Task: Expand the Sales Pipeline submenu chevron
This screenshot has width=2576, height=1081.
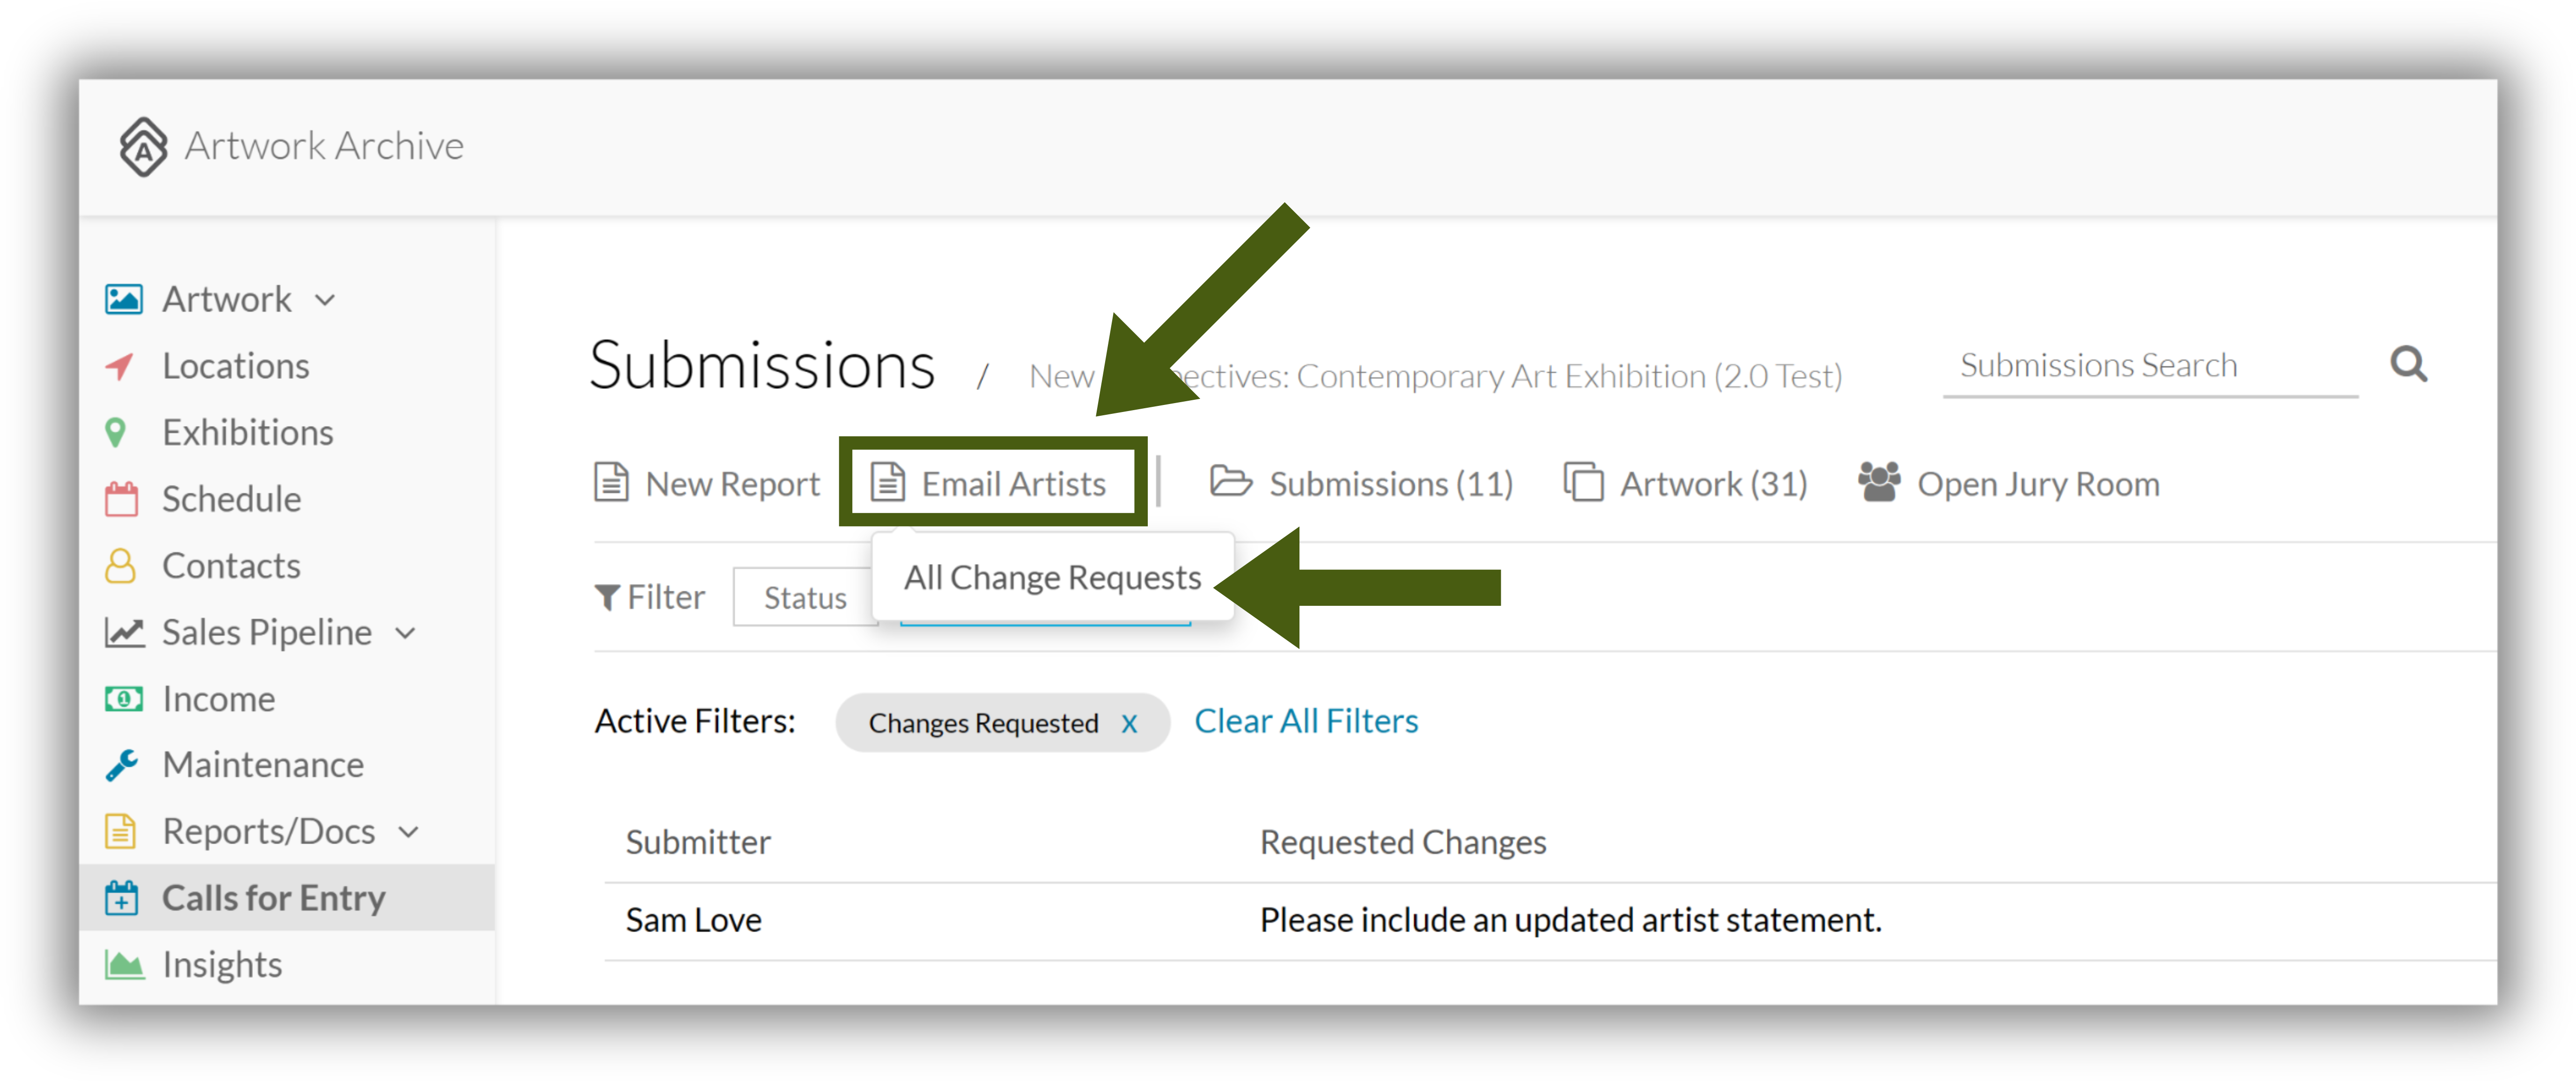Action: (x=405, y=632)
